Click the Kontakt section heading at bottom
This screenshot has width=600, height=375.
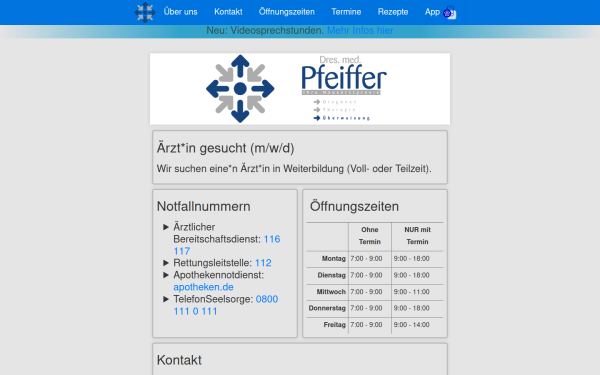point(179,360)
